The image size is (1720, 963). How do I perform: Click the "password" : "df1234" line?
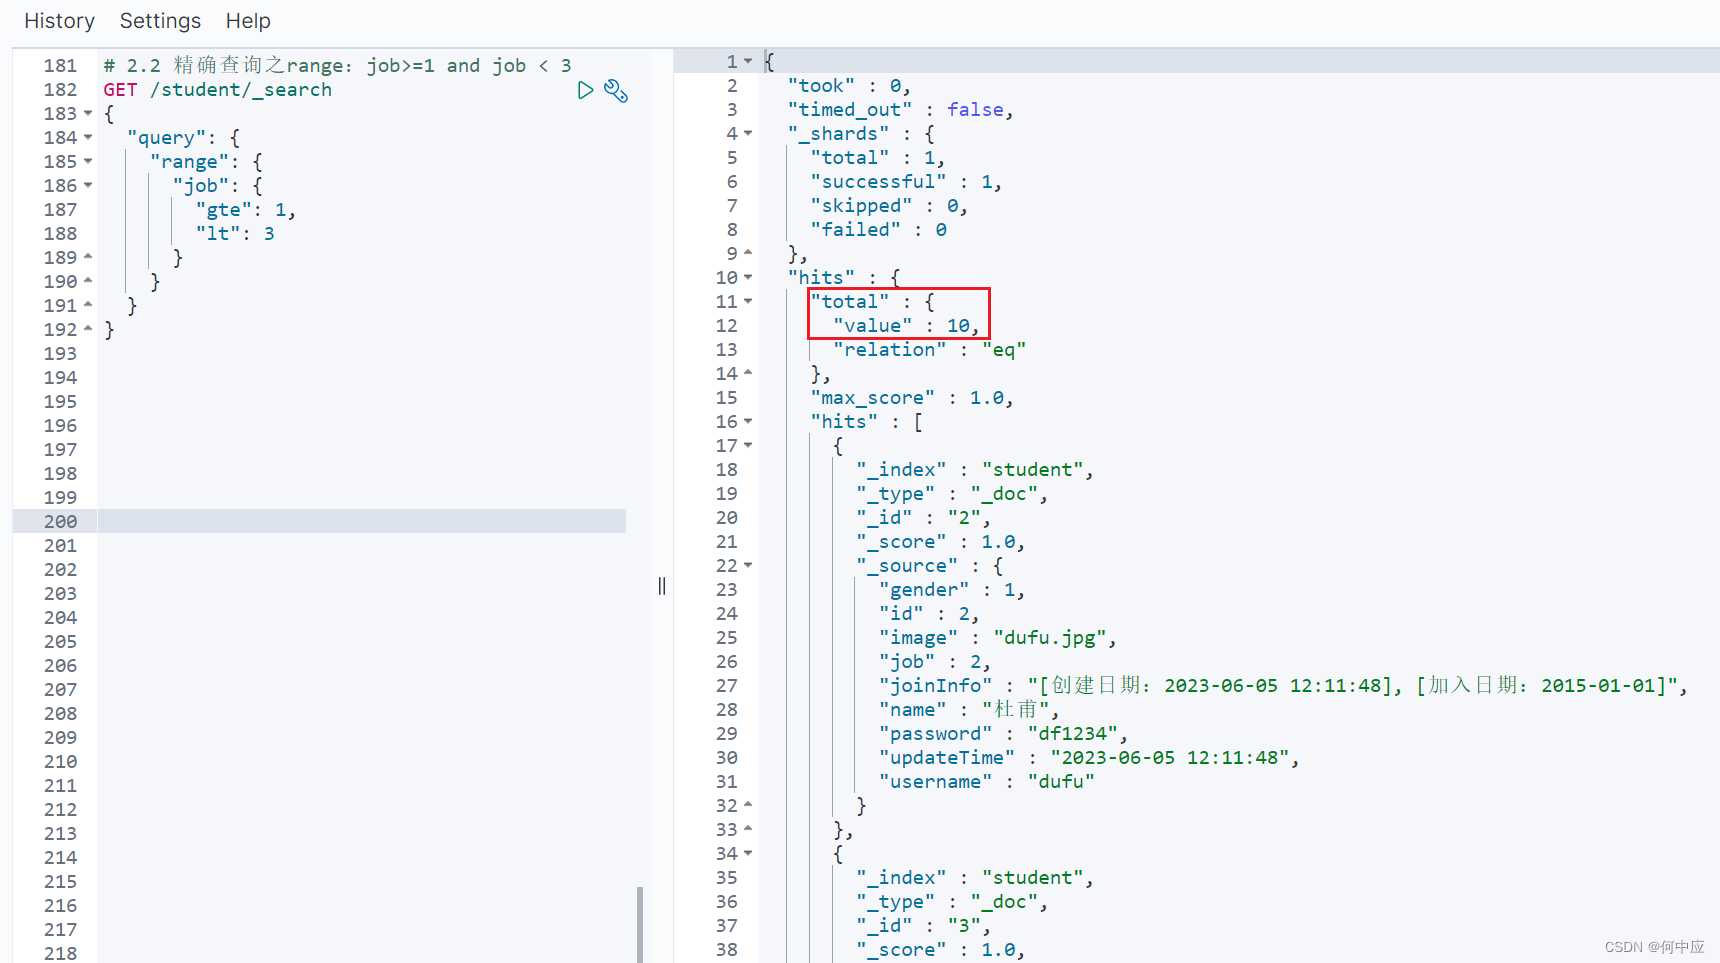click(x=1004, y=733)
